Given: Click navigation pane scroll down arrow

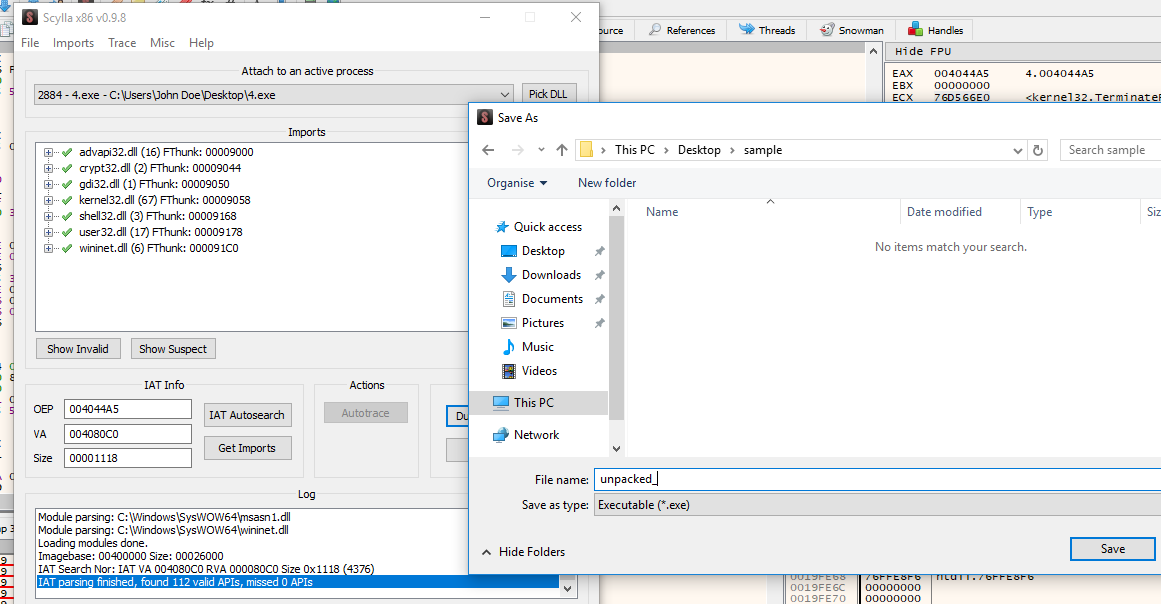Looking at the screenshot, I should point(616,449).
